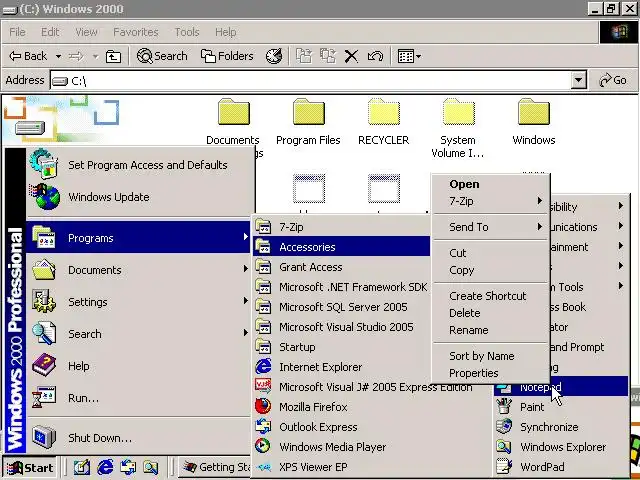Screen dimensions: 640x480
Task: Choose Cut in the context menu
Action: click(490, 253)
